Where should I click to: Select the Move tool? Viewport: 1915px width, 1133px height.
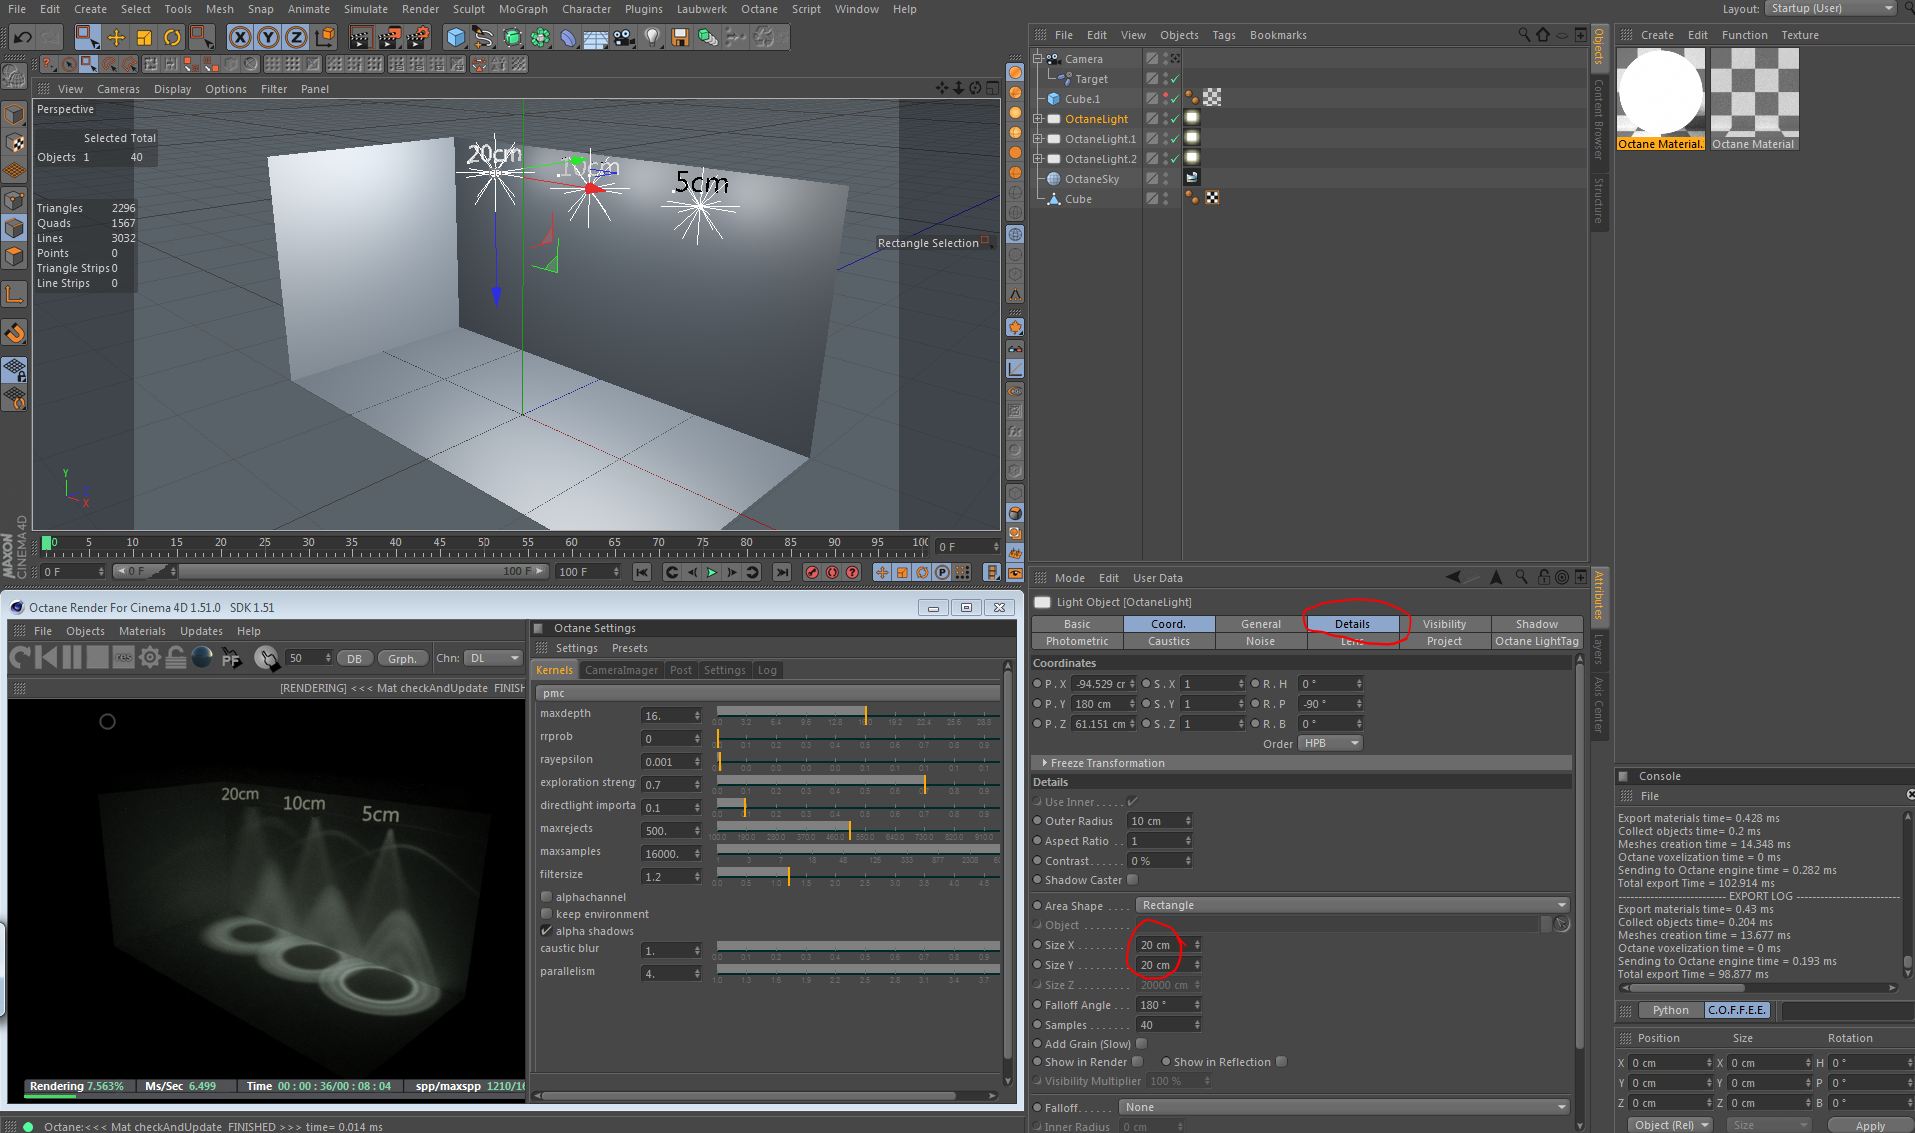116,38
